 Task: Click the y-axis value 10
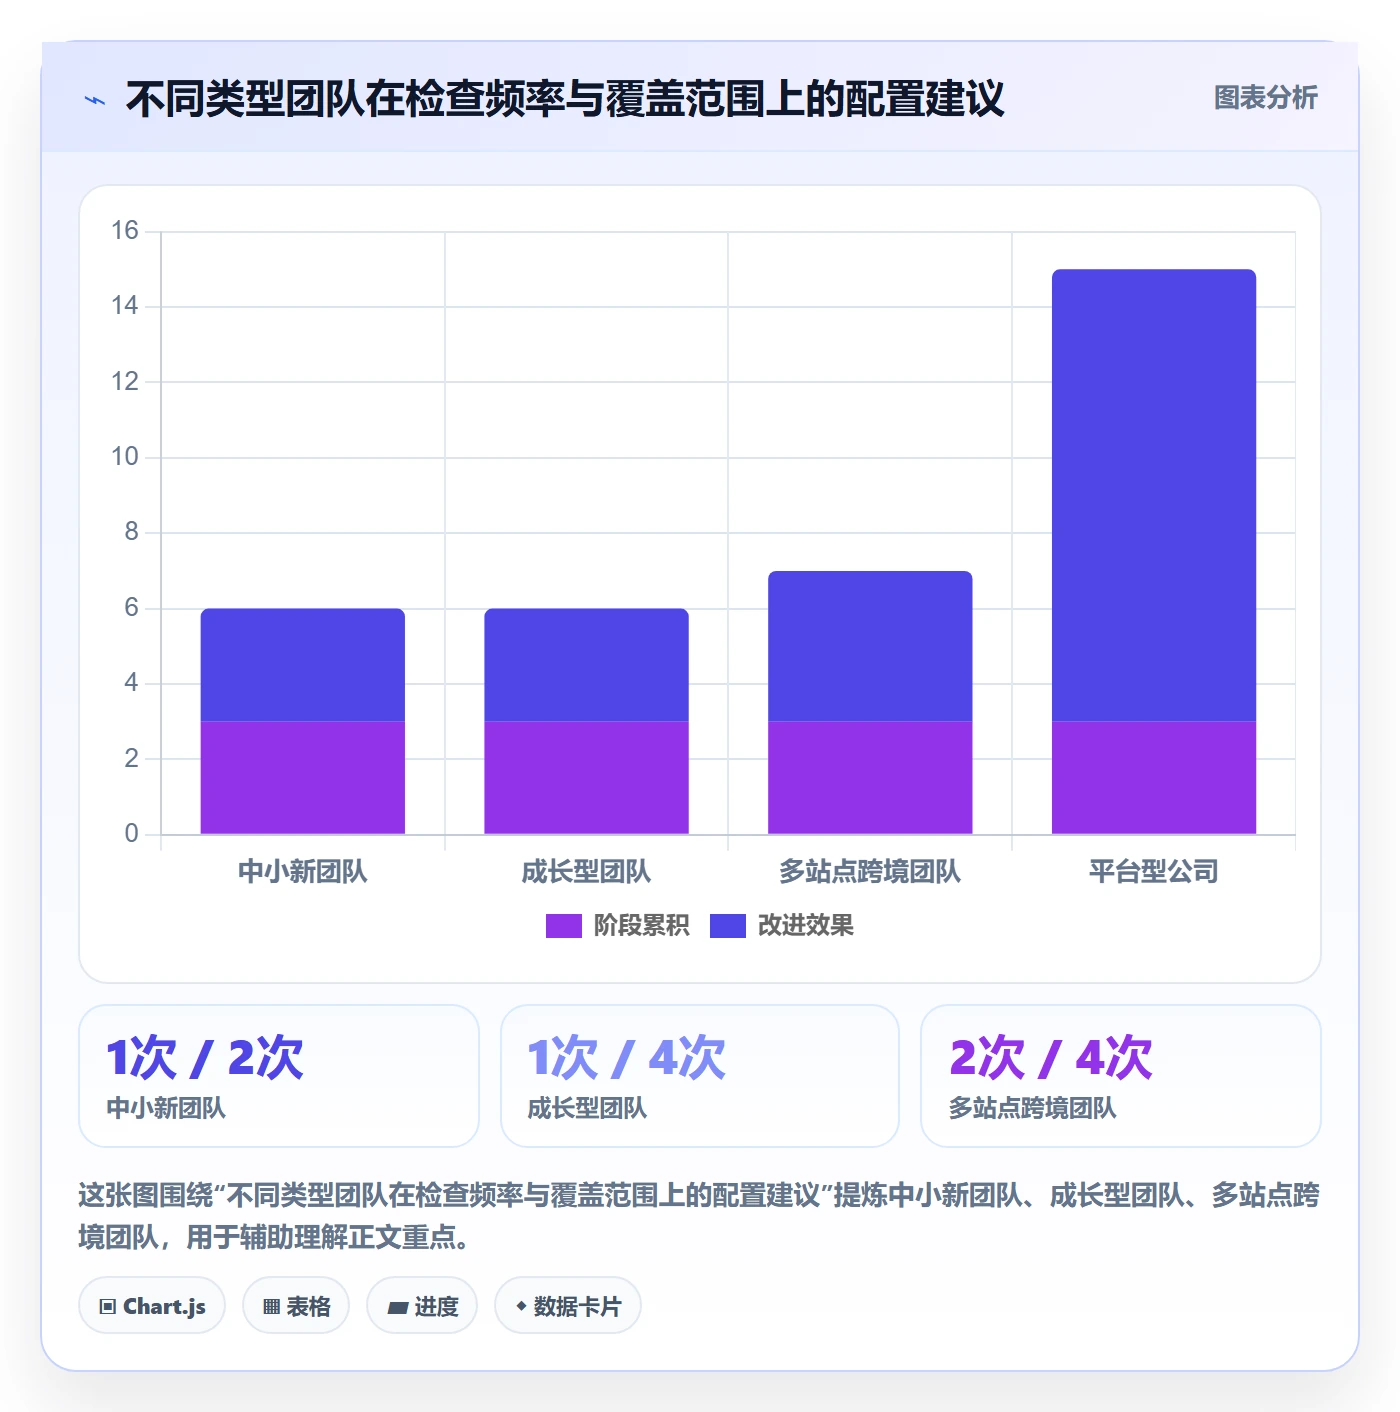click(125, 457)
